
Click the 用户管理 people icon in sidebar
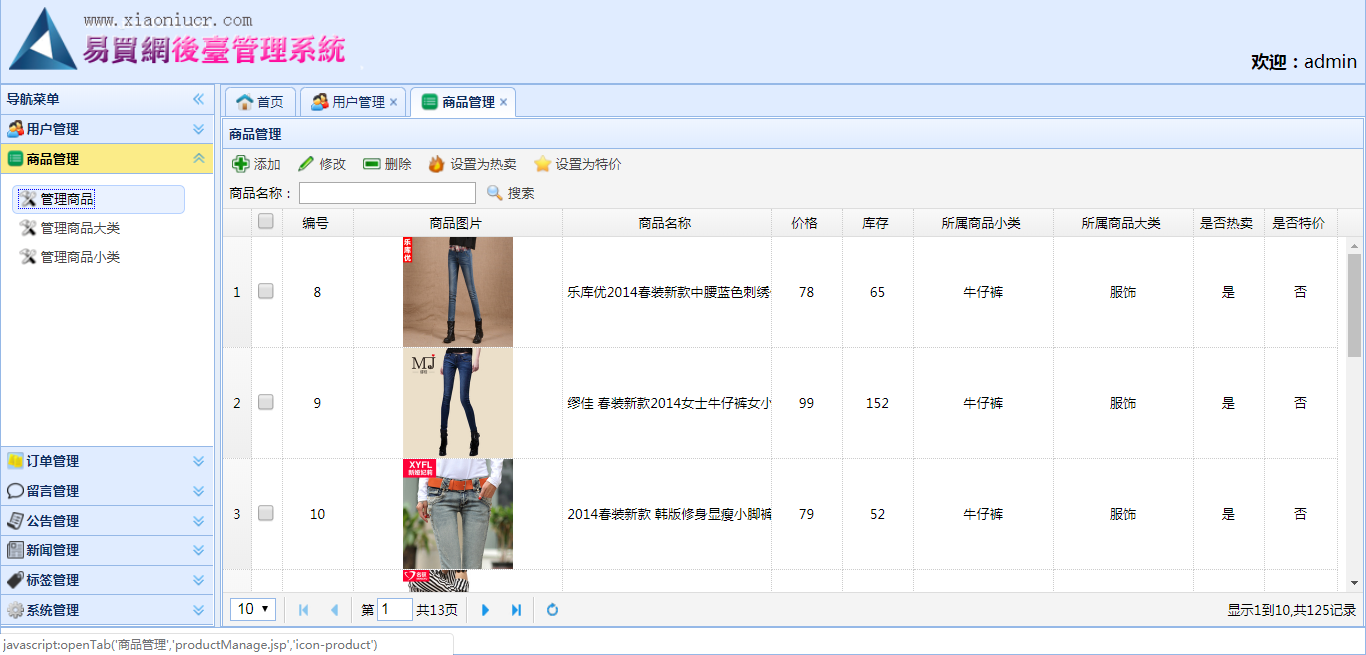(15, 129)
